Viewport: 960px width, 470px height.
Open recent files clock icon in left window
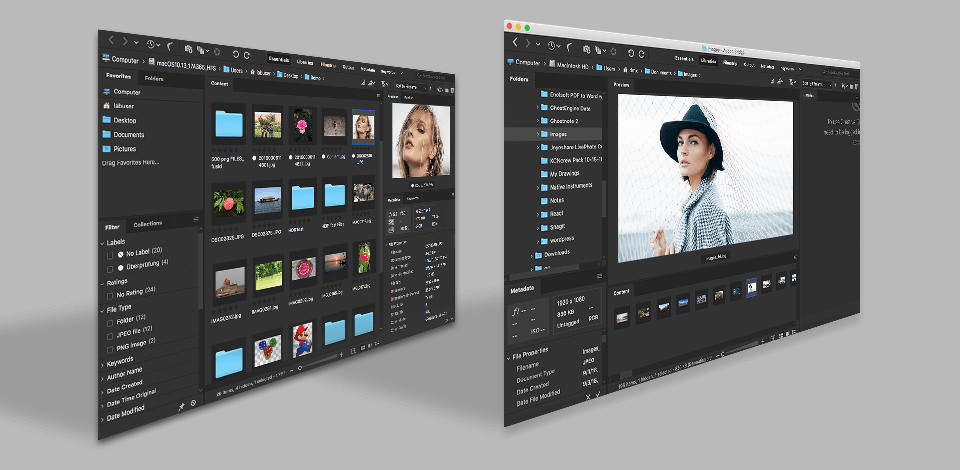coord(151,44)
